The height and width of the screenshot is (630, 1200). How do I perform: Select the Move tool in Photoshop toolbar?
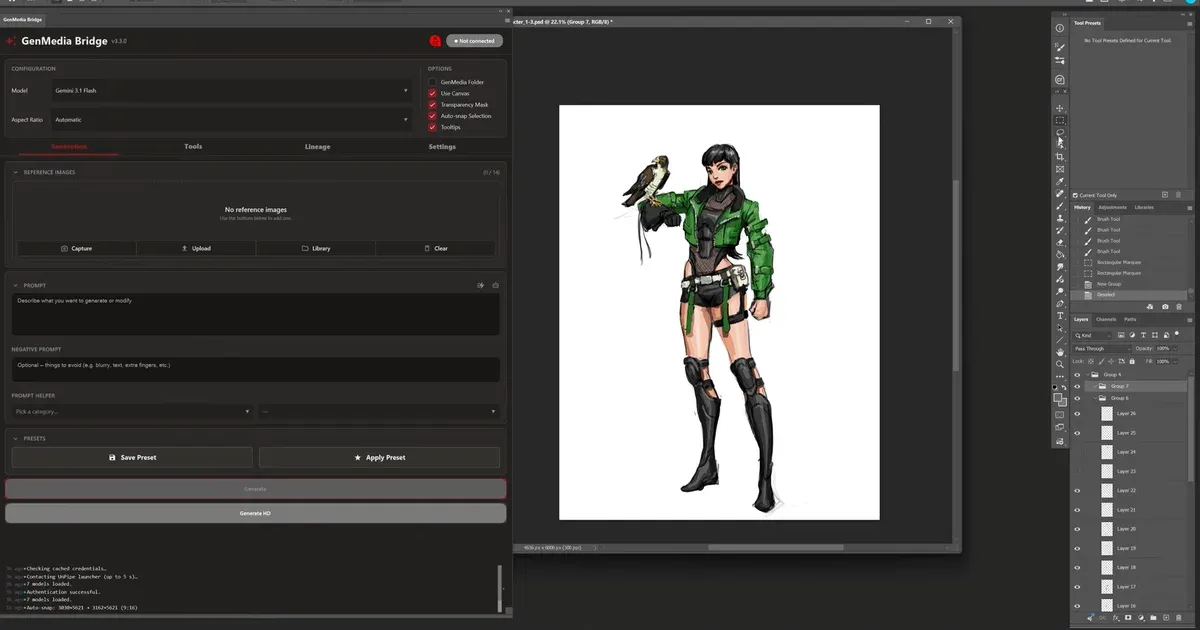[1060, 109]
